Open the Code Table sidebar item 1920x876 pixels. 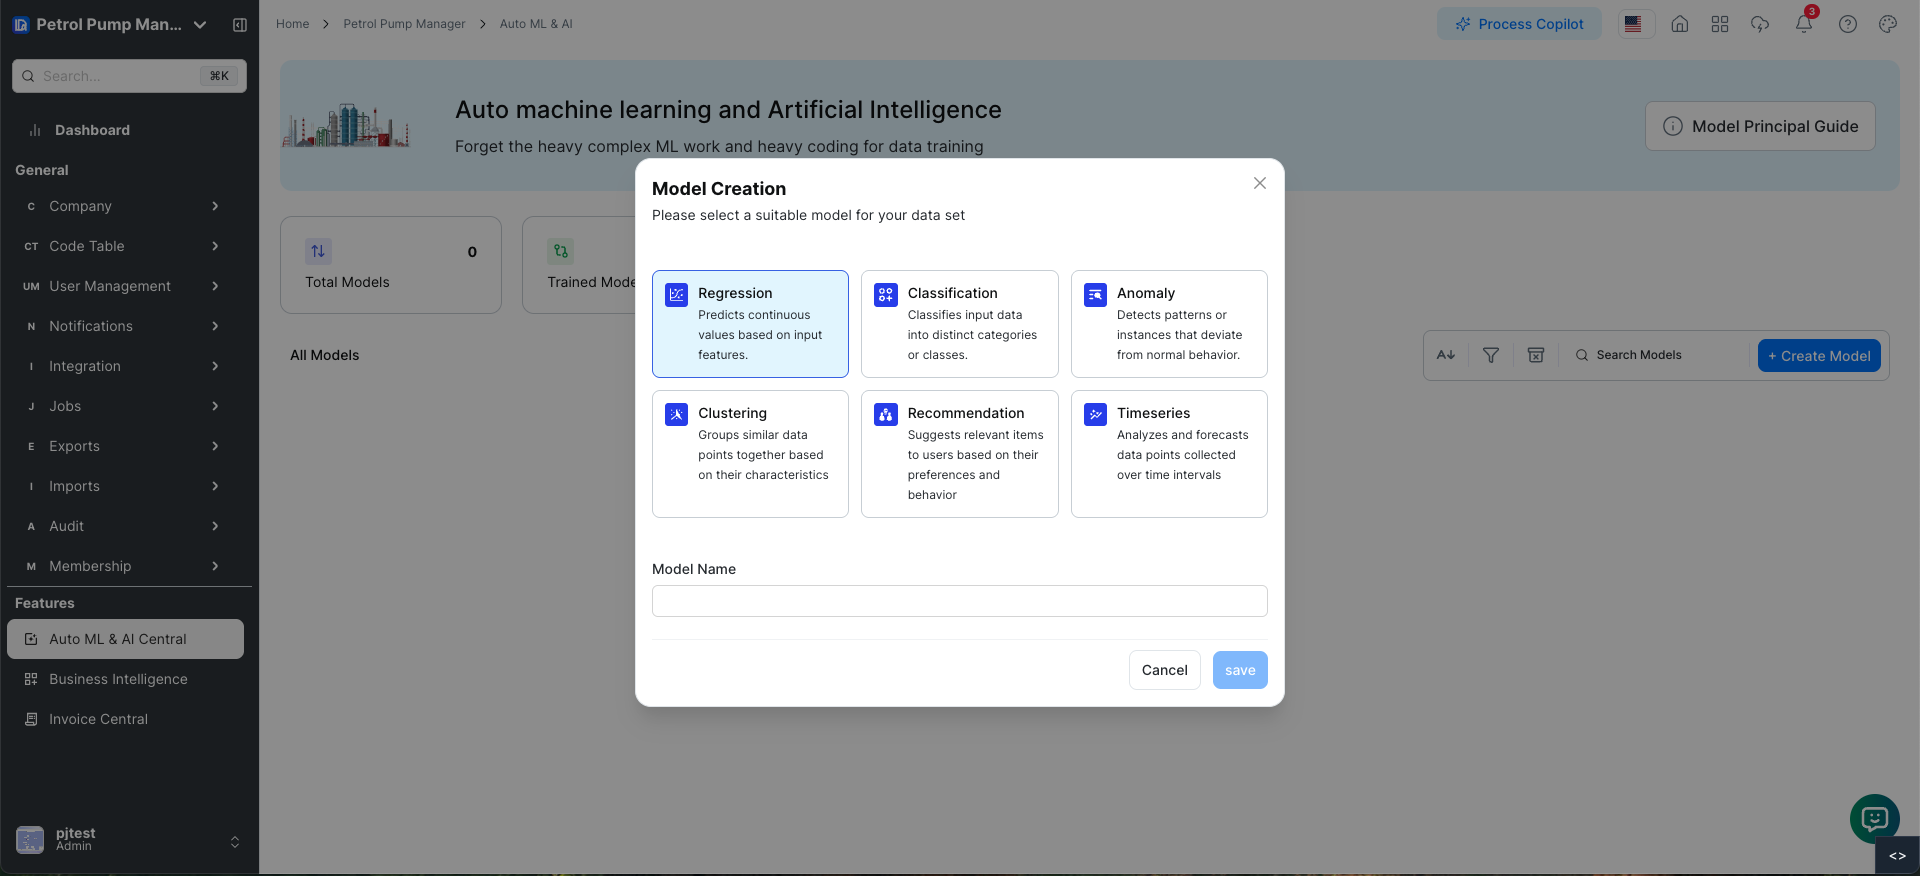[x=125, y=246]
